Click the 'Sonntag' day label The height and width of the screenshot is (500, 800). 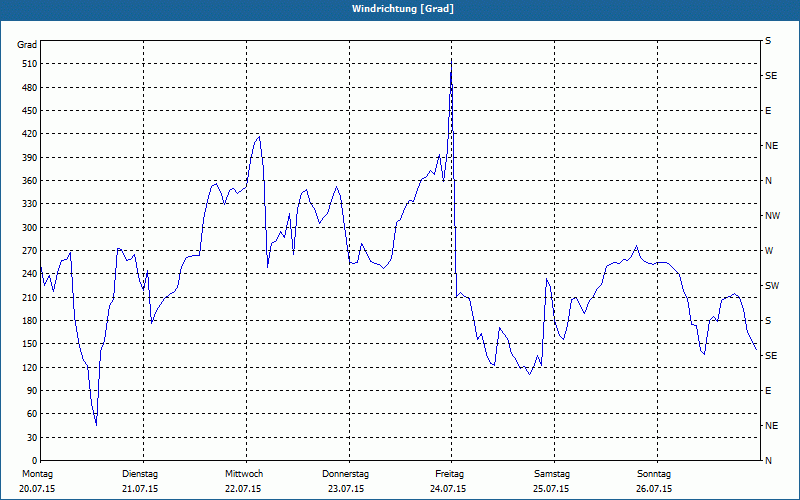(x=654, y=474)
